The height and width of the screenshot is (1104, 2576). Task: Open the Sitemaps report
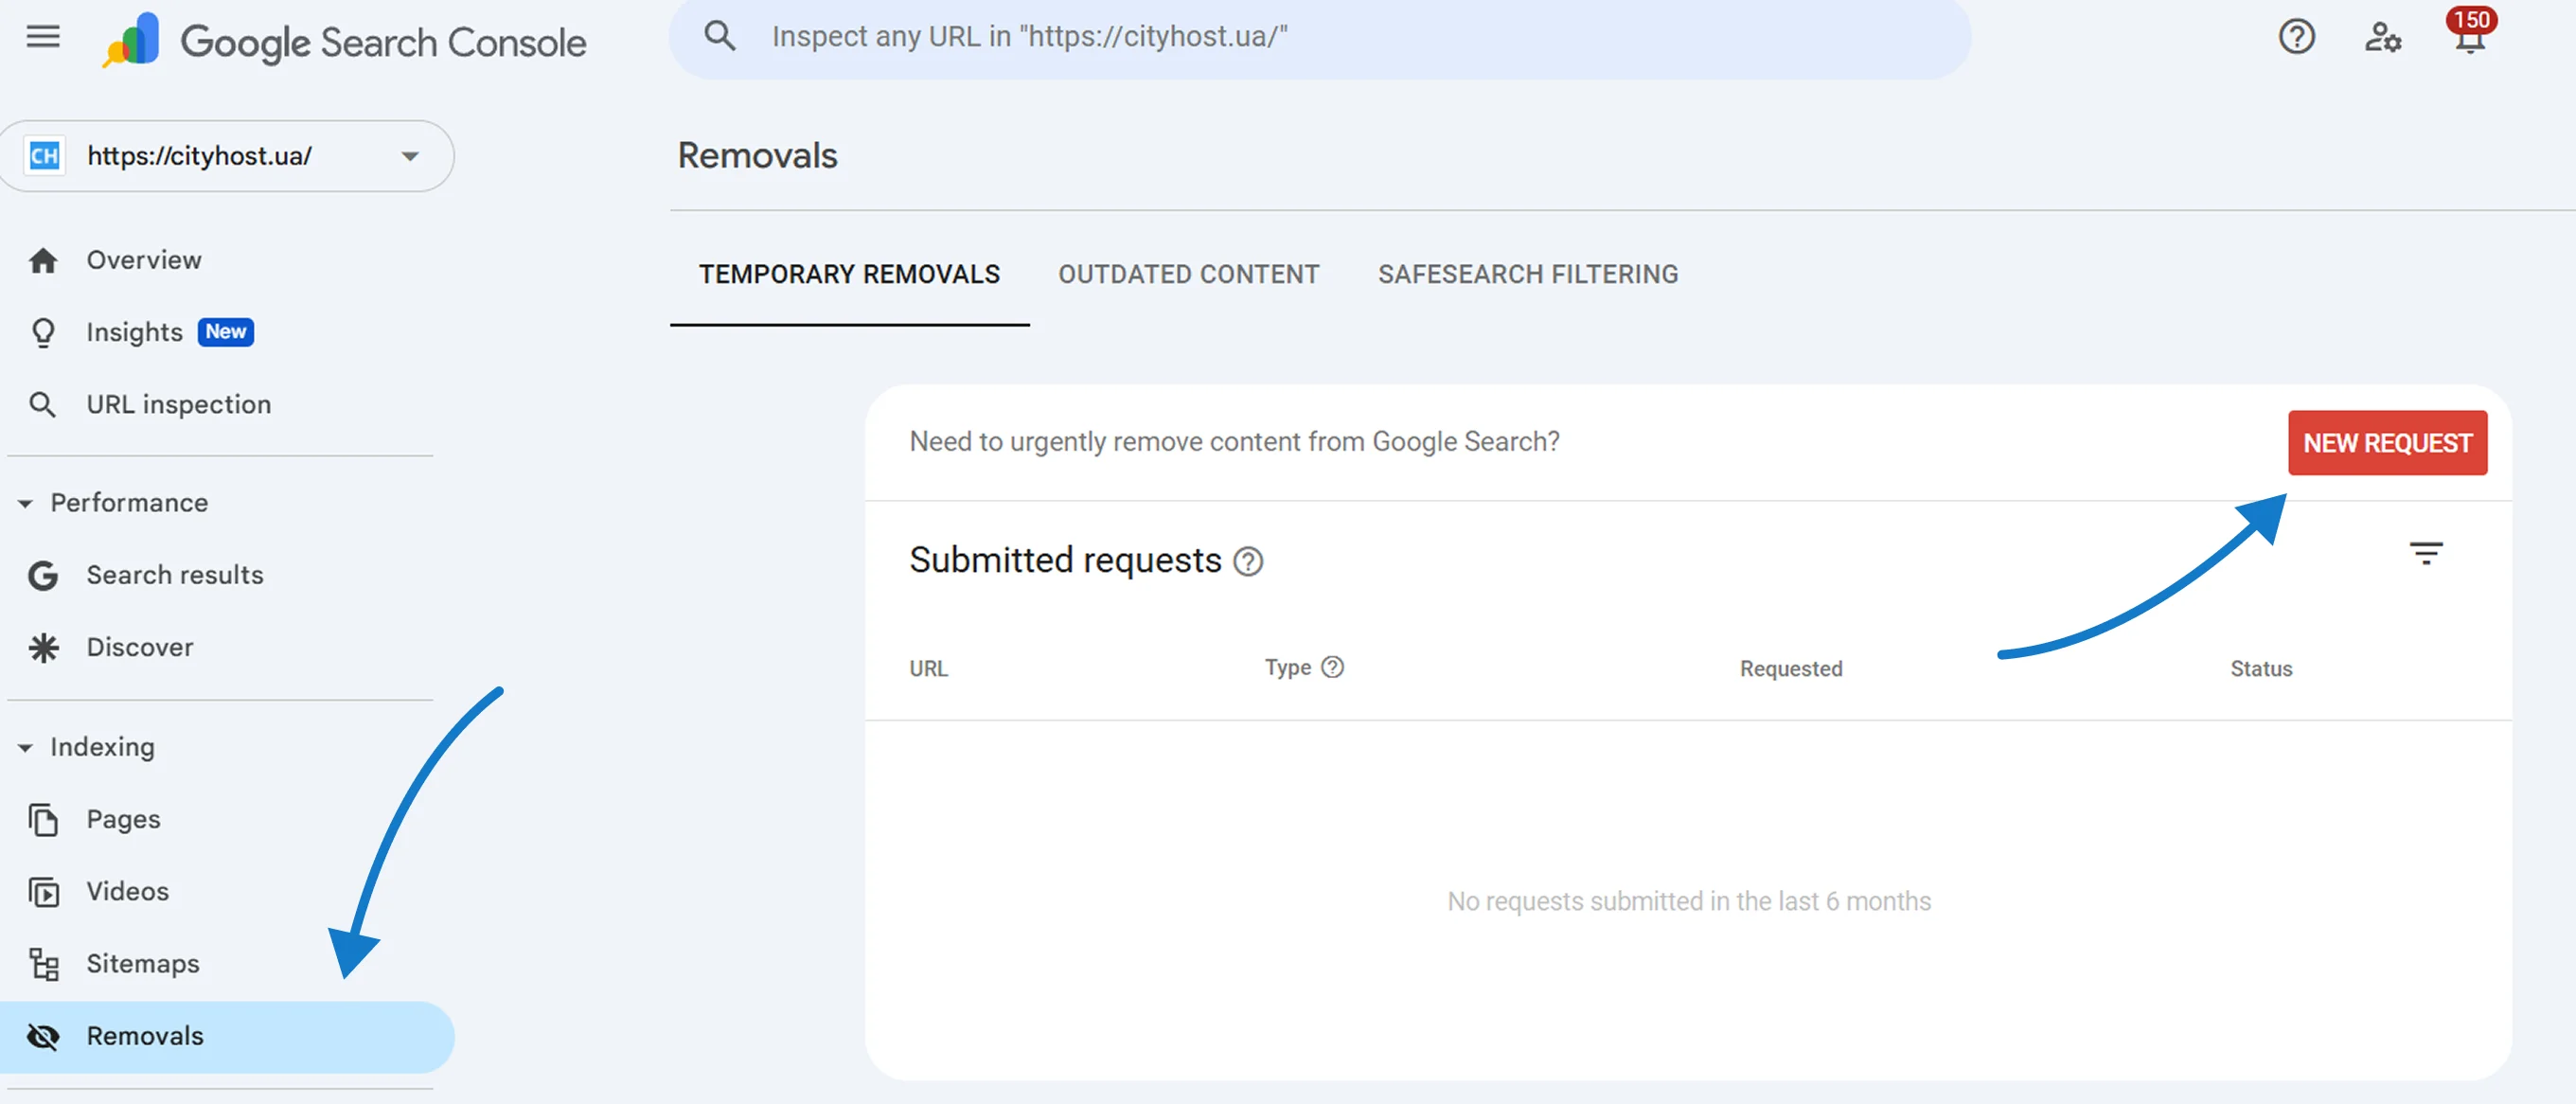[x=142, y=963]
